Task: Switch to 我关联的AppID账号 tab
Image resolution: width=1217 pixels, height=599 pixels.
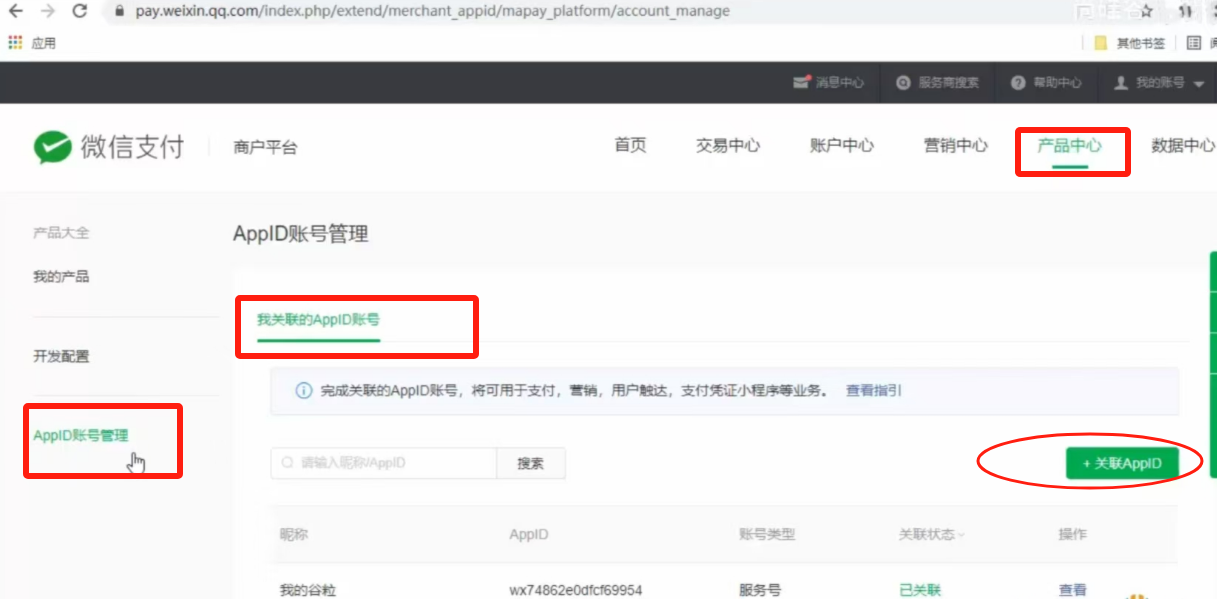Action: click(x=318, y=320)
